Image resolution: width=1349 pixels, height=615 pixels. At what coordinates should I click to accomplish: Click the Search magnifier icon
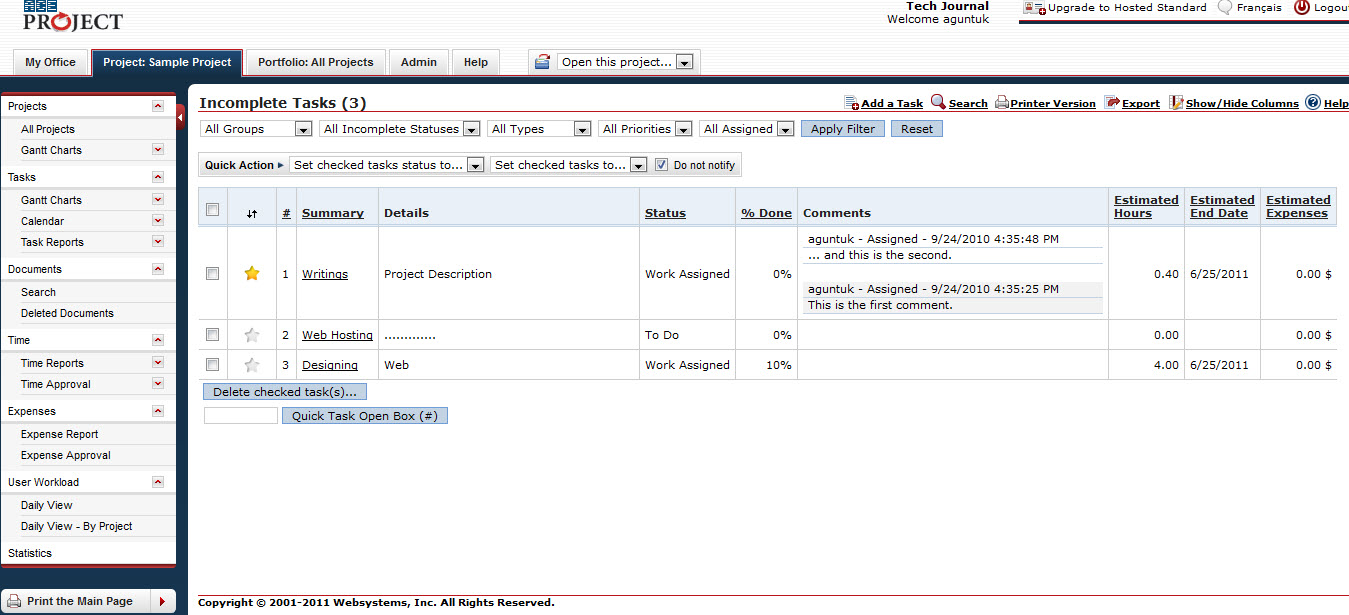click(938, 102)
